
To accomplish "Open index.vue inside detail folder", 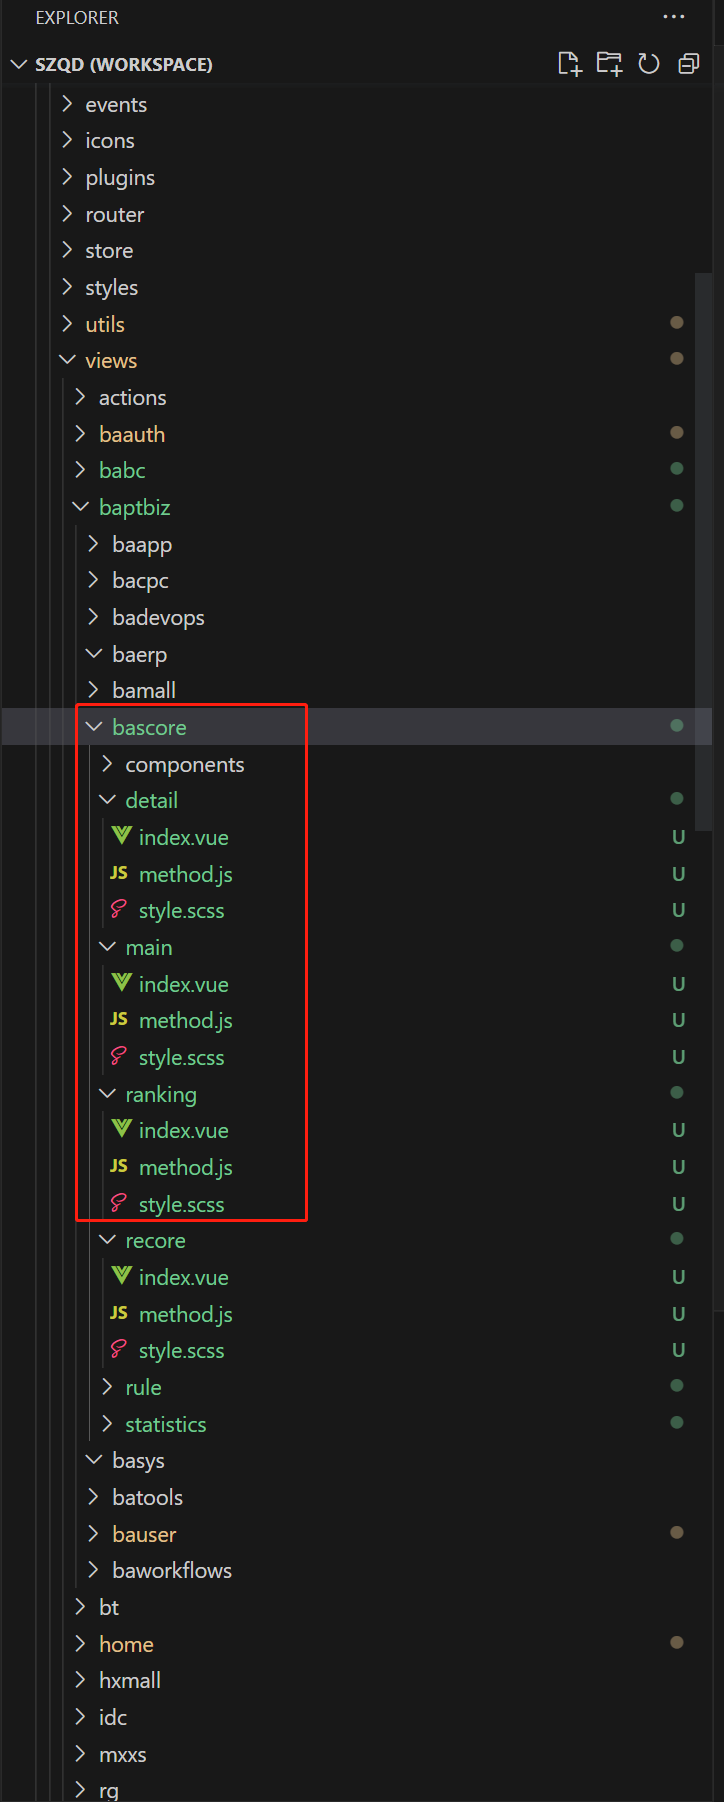I will [183, 837].
